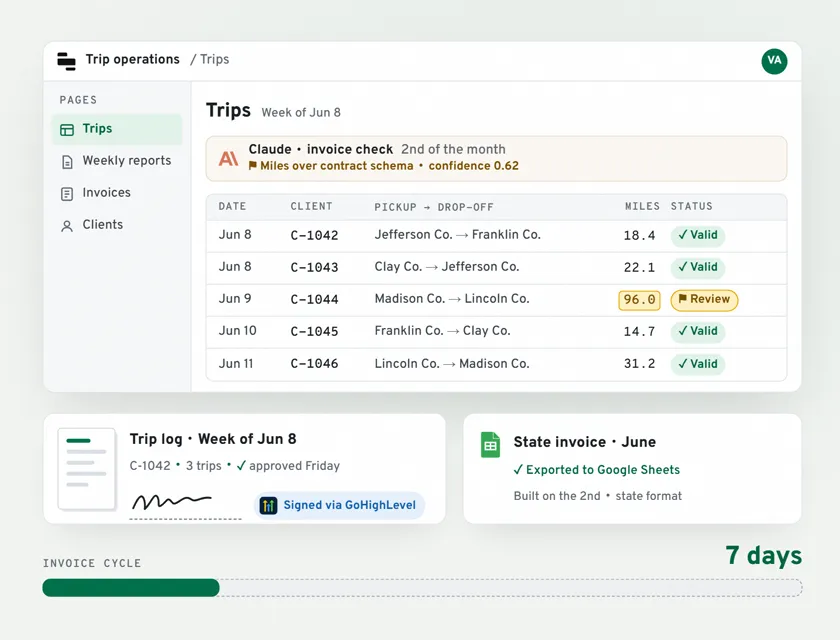The height and width of the screenshot is (640, 840).
Task: Click Trip log Week of Jun 8 title
Action: click(213, 439)
